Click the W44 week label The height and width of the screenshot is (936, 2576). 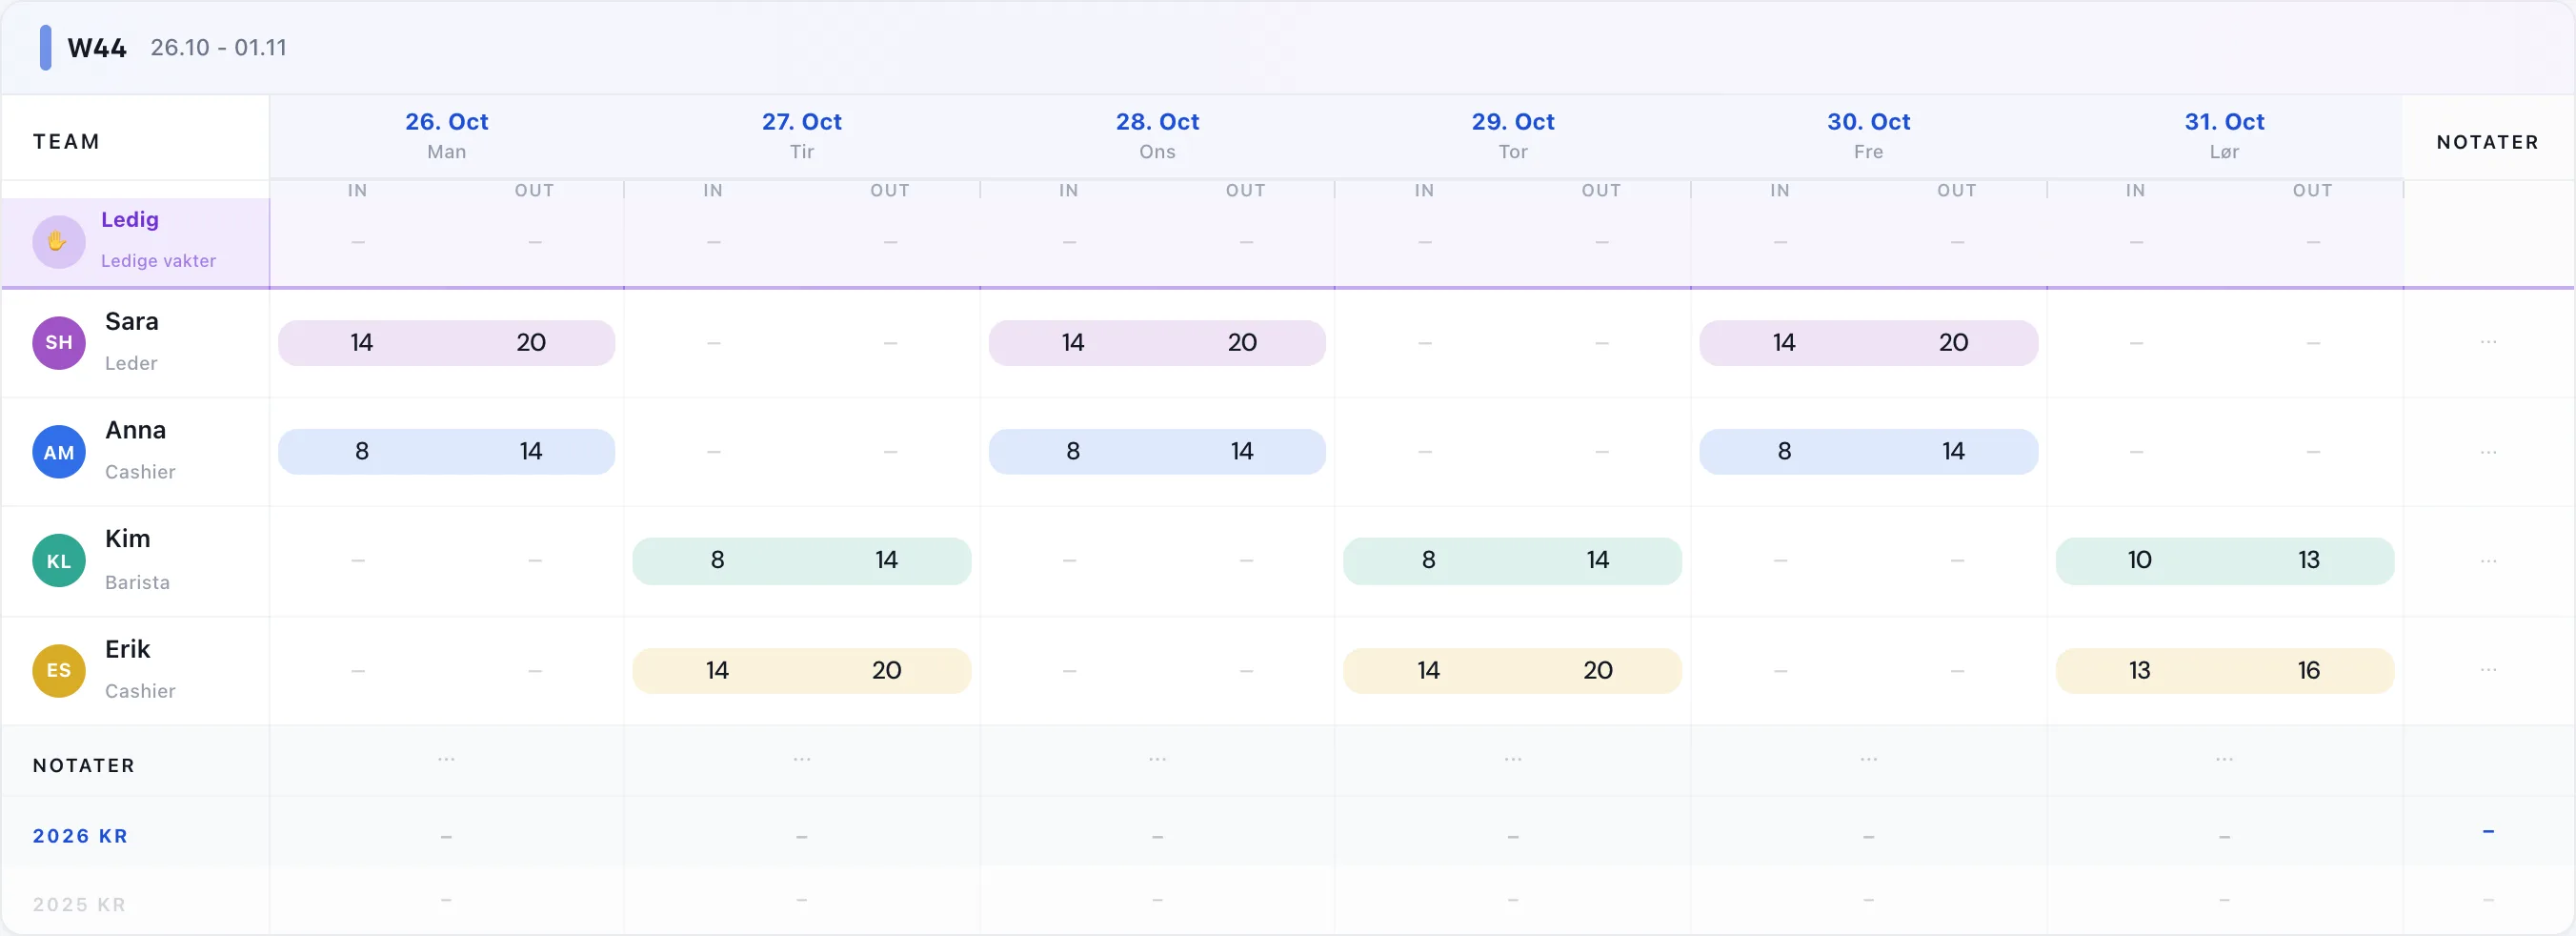click(96, 48)
